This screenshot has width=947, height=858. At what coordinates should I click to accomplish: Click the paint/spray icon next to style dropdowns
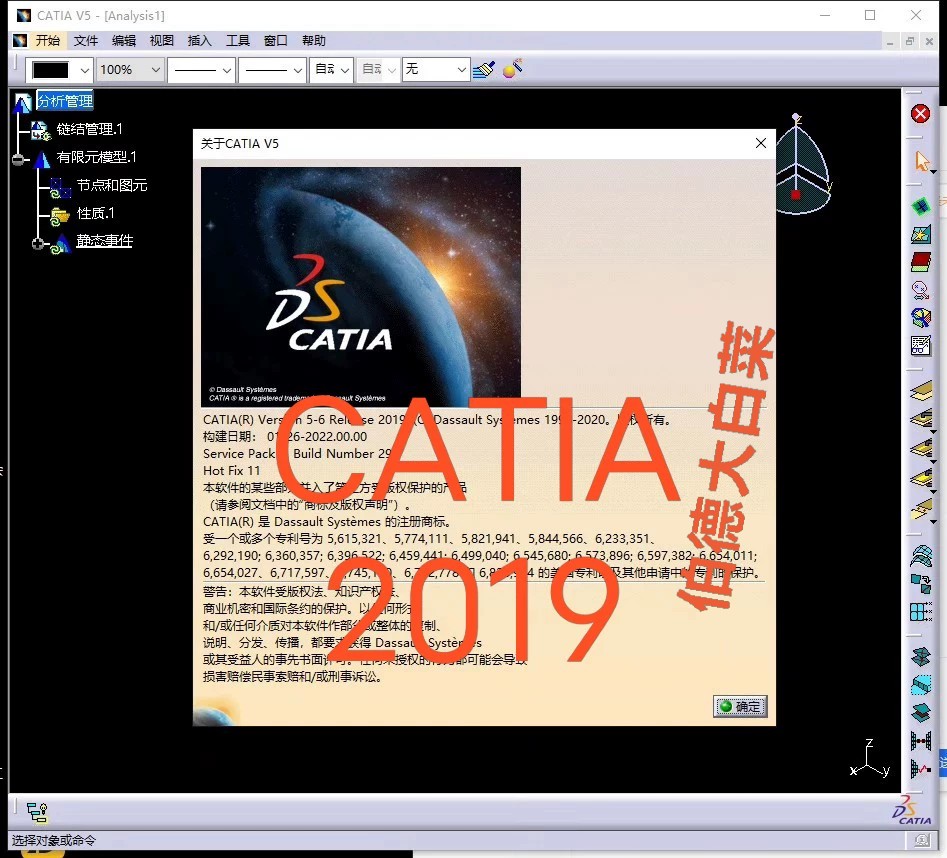tap(512, 69)
